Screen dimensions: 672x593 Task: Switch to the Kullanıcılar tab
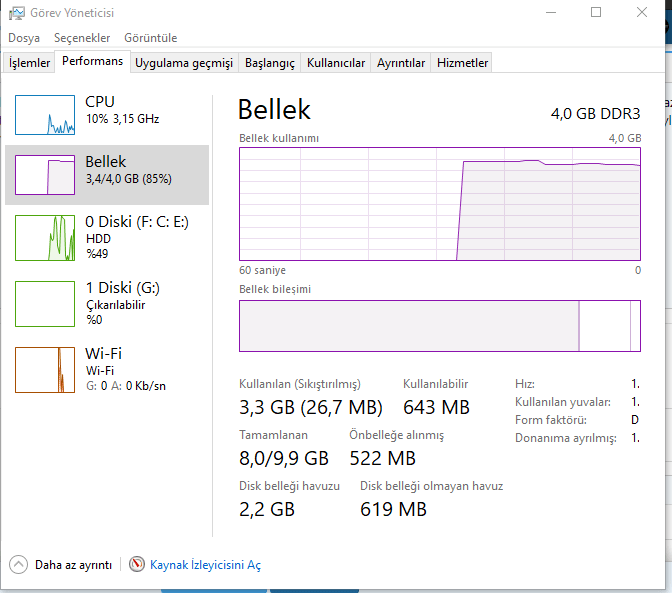coord(336,63)
